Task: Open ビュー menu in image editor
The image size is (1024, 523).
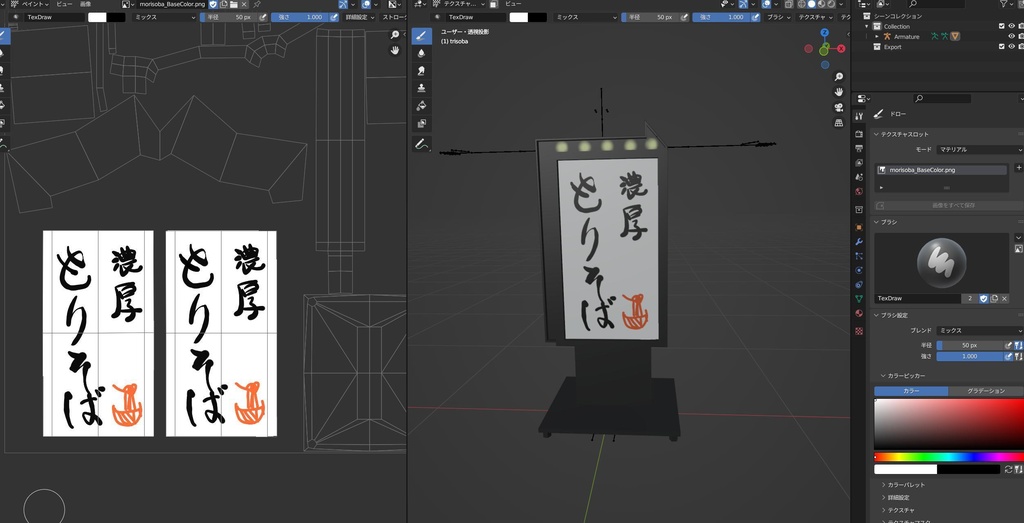Action: pos(64,4)
